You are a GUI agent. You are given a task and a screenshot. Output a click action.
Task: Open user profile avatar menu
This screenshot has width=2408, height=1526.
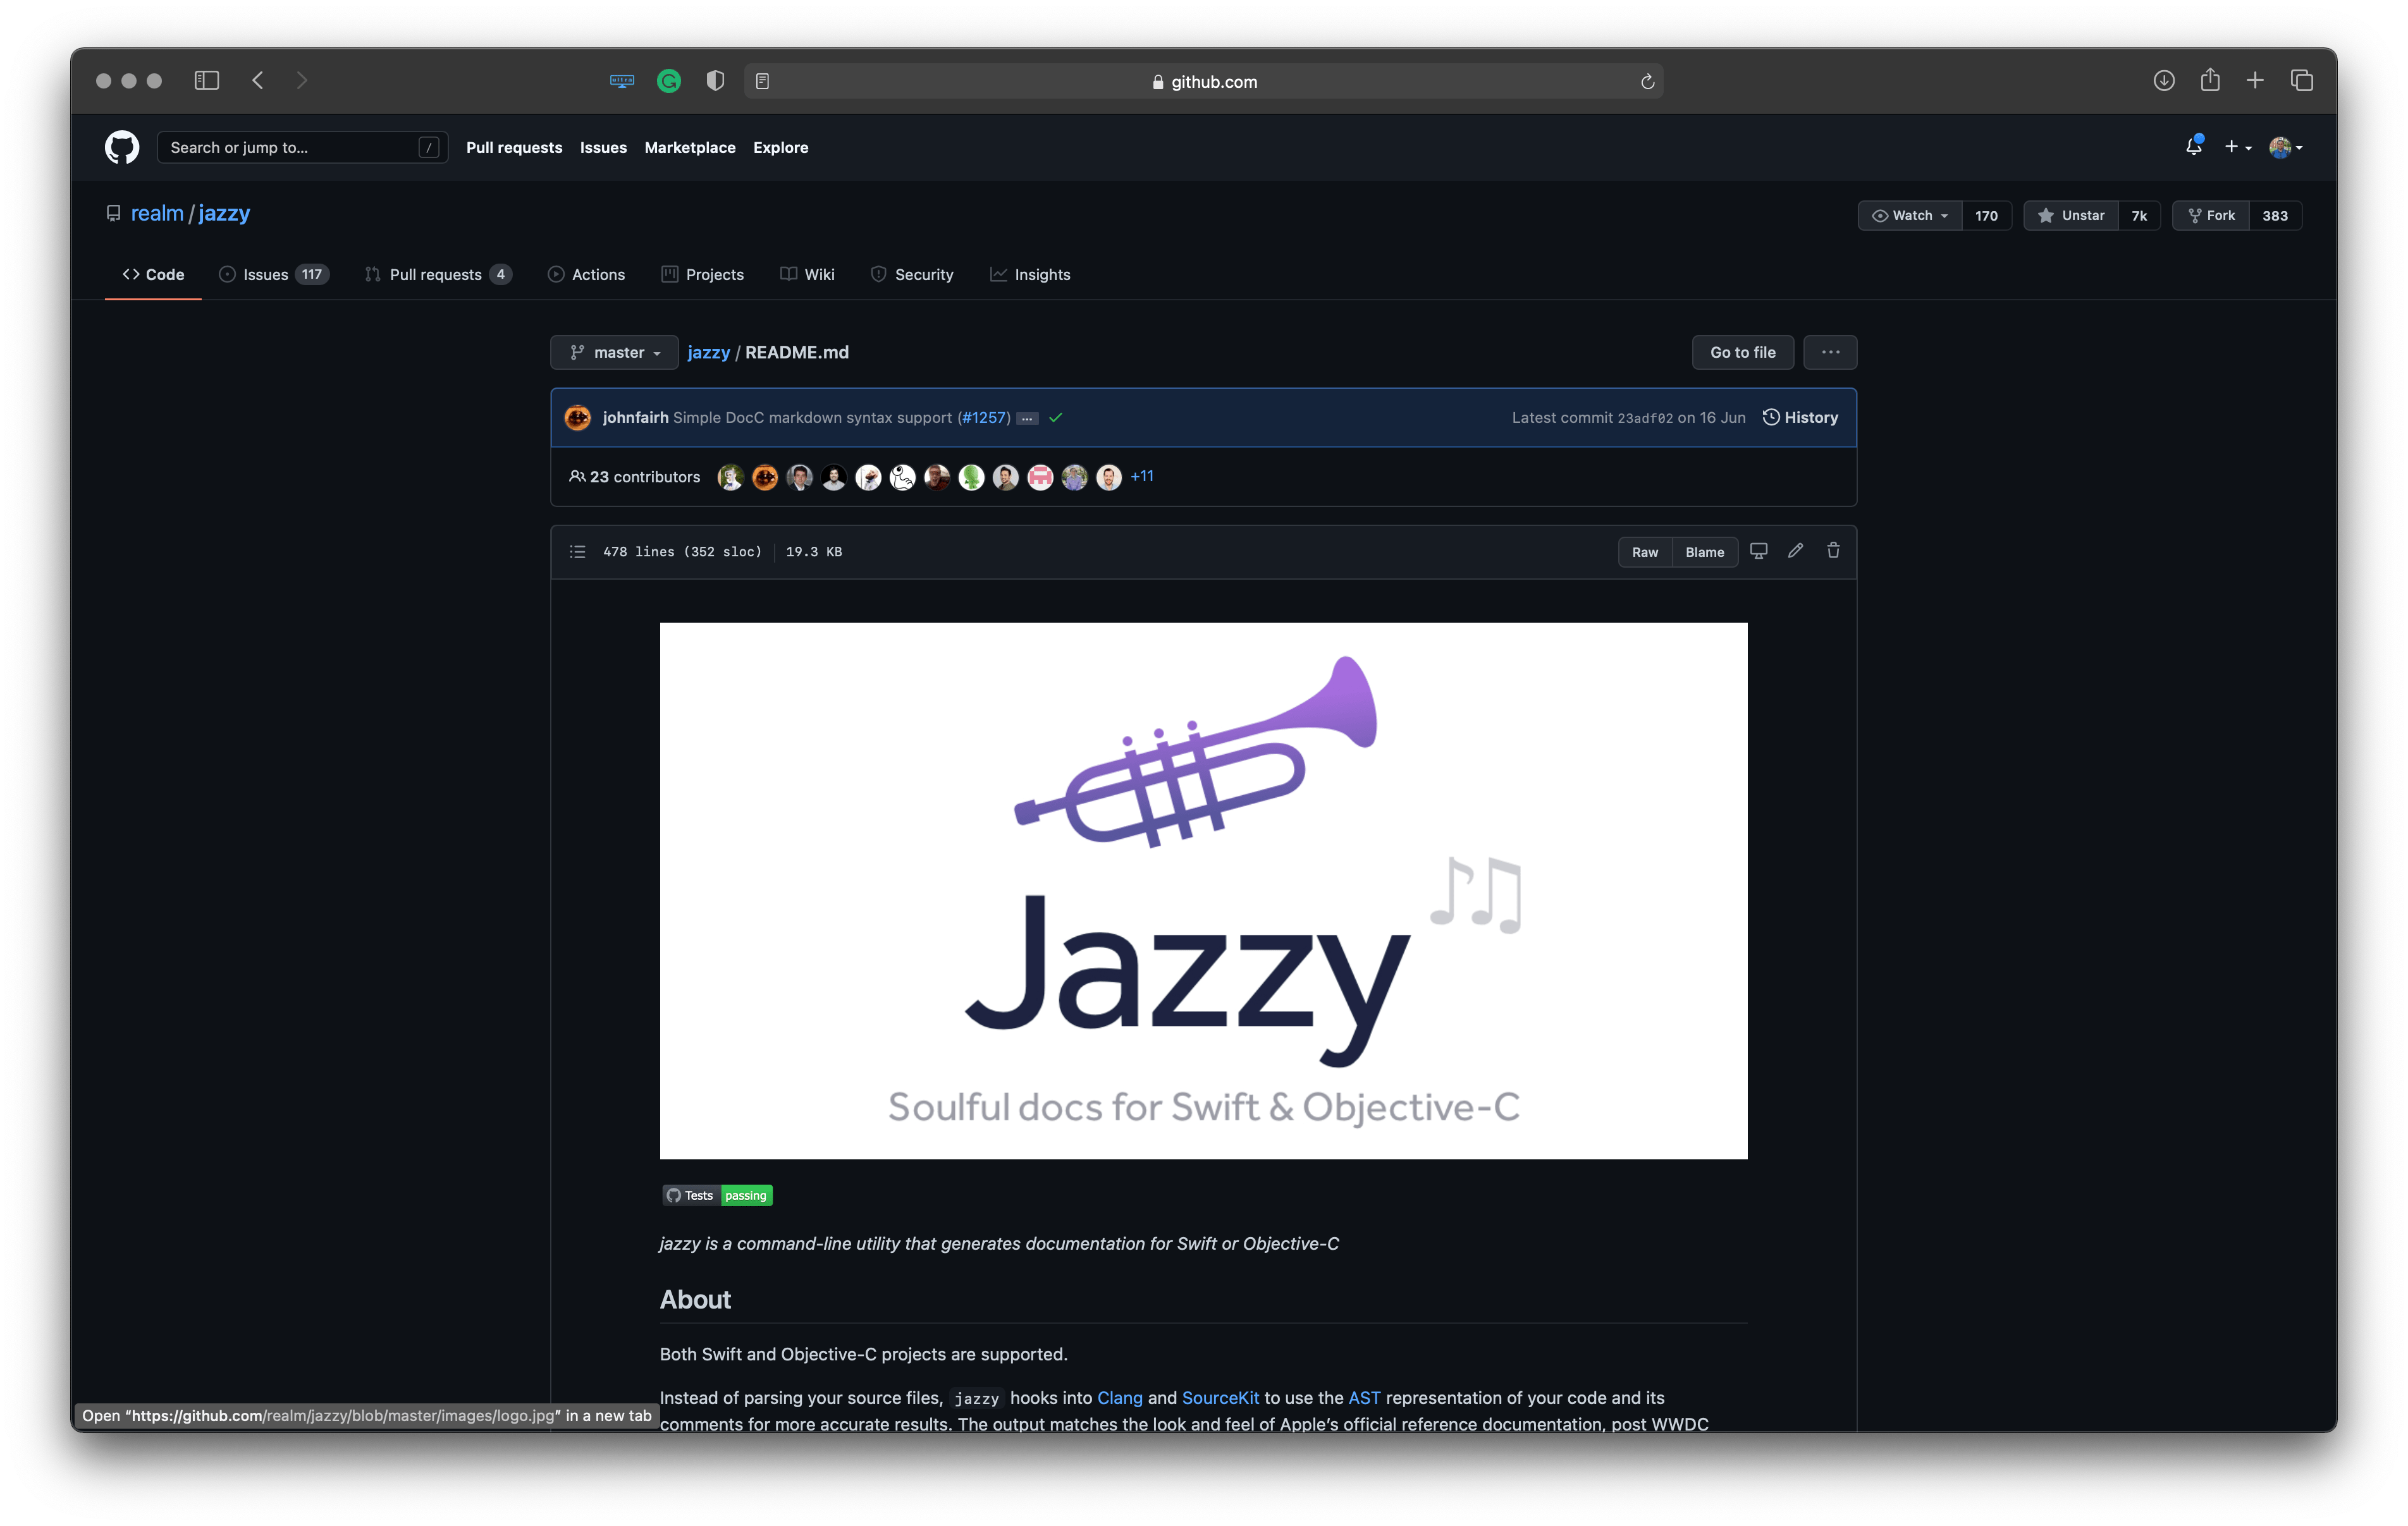click(2286, 147)
